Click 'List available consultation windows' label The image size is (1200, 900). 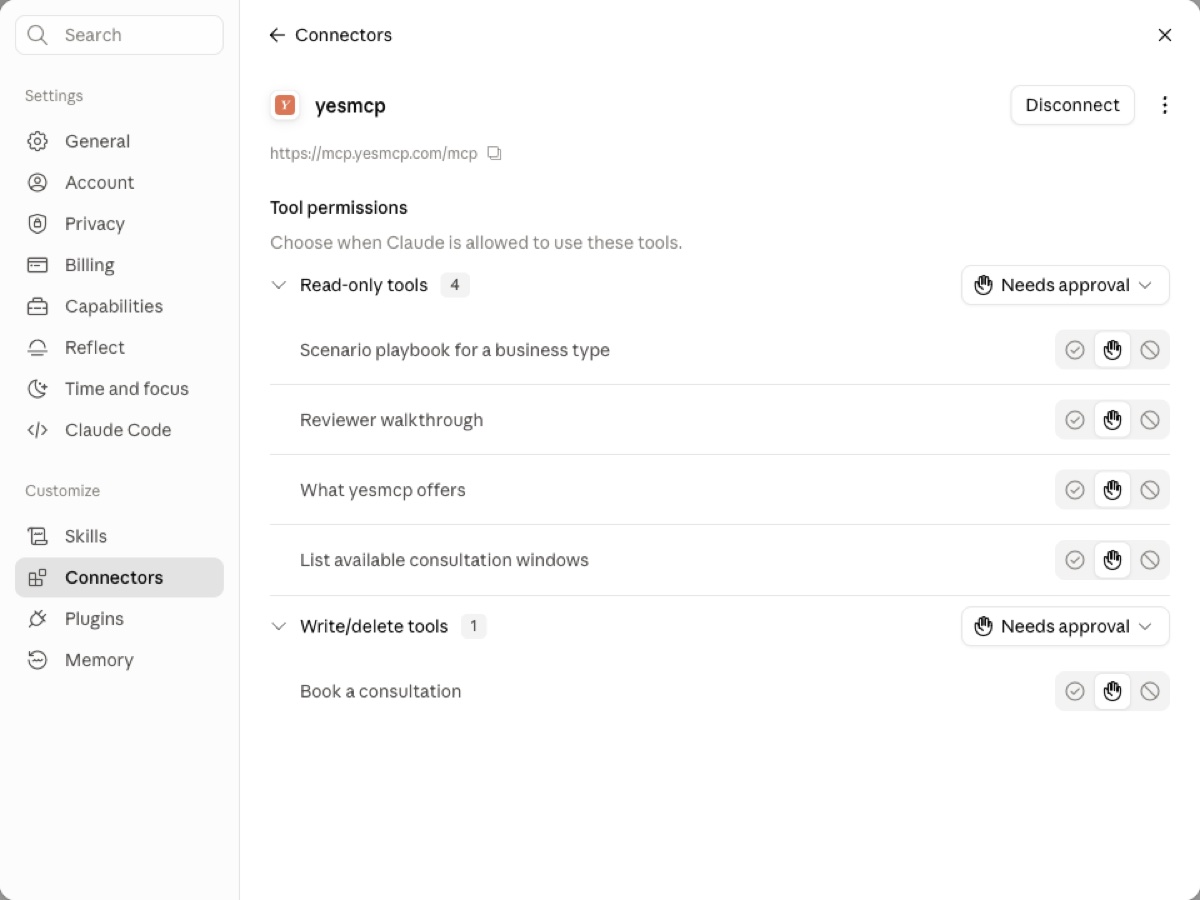point(444,560)
